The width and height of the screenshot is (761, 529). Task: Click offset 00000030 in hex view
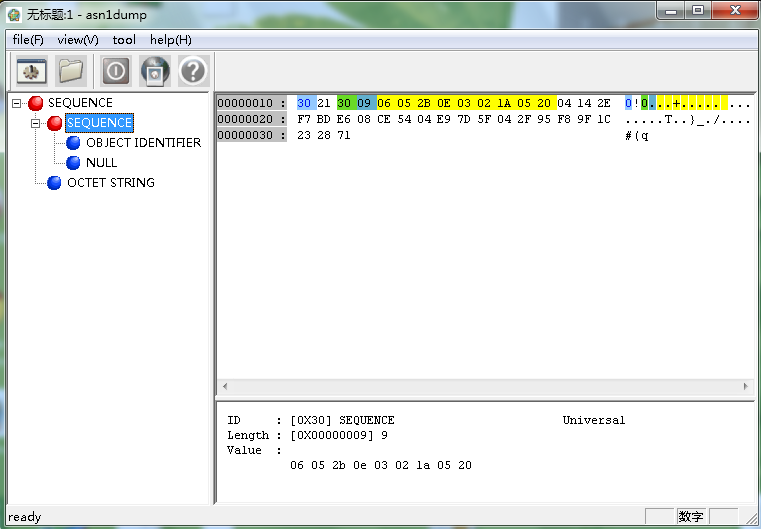245,135
